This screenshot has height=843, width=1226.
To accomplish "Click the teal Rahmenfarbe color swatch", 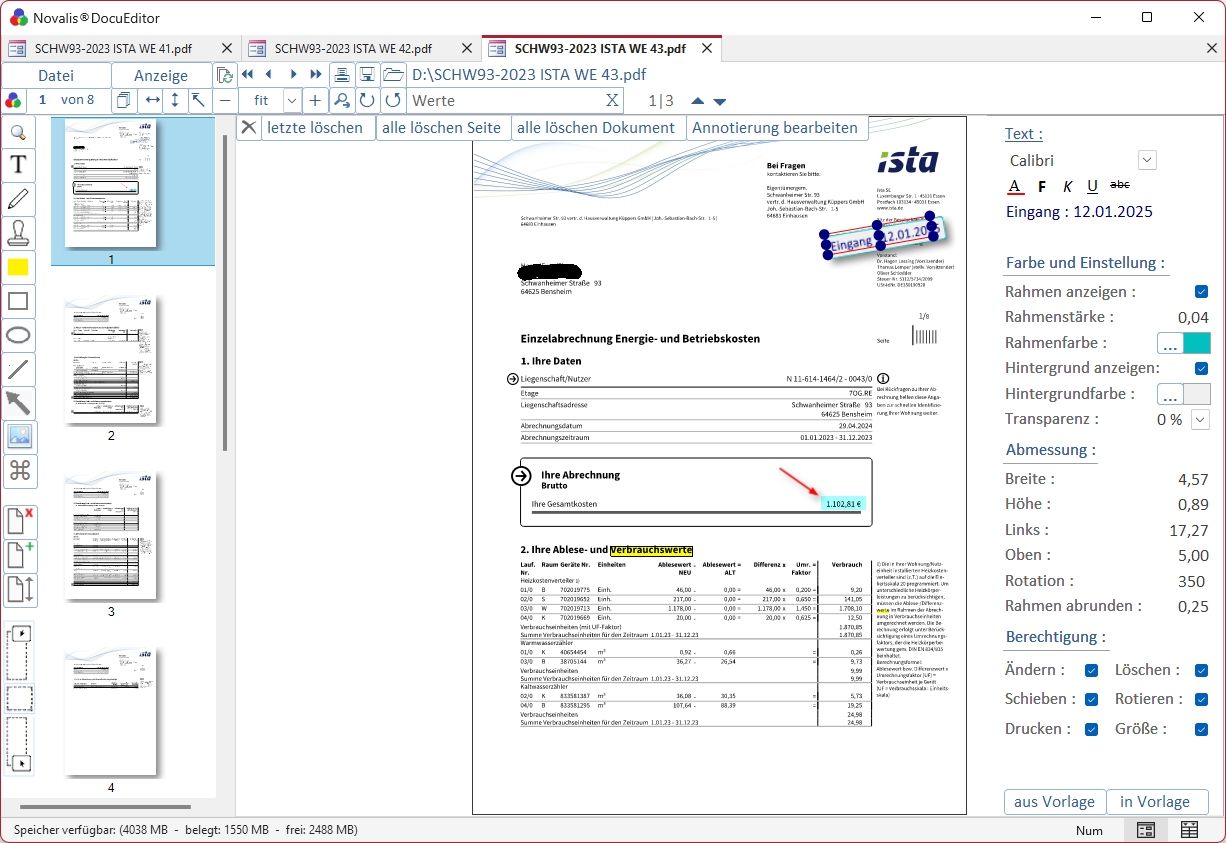I will [x=1196, y=343].
